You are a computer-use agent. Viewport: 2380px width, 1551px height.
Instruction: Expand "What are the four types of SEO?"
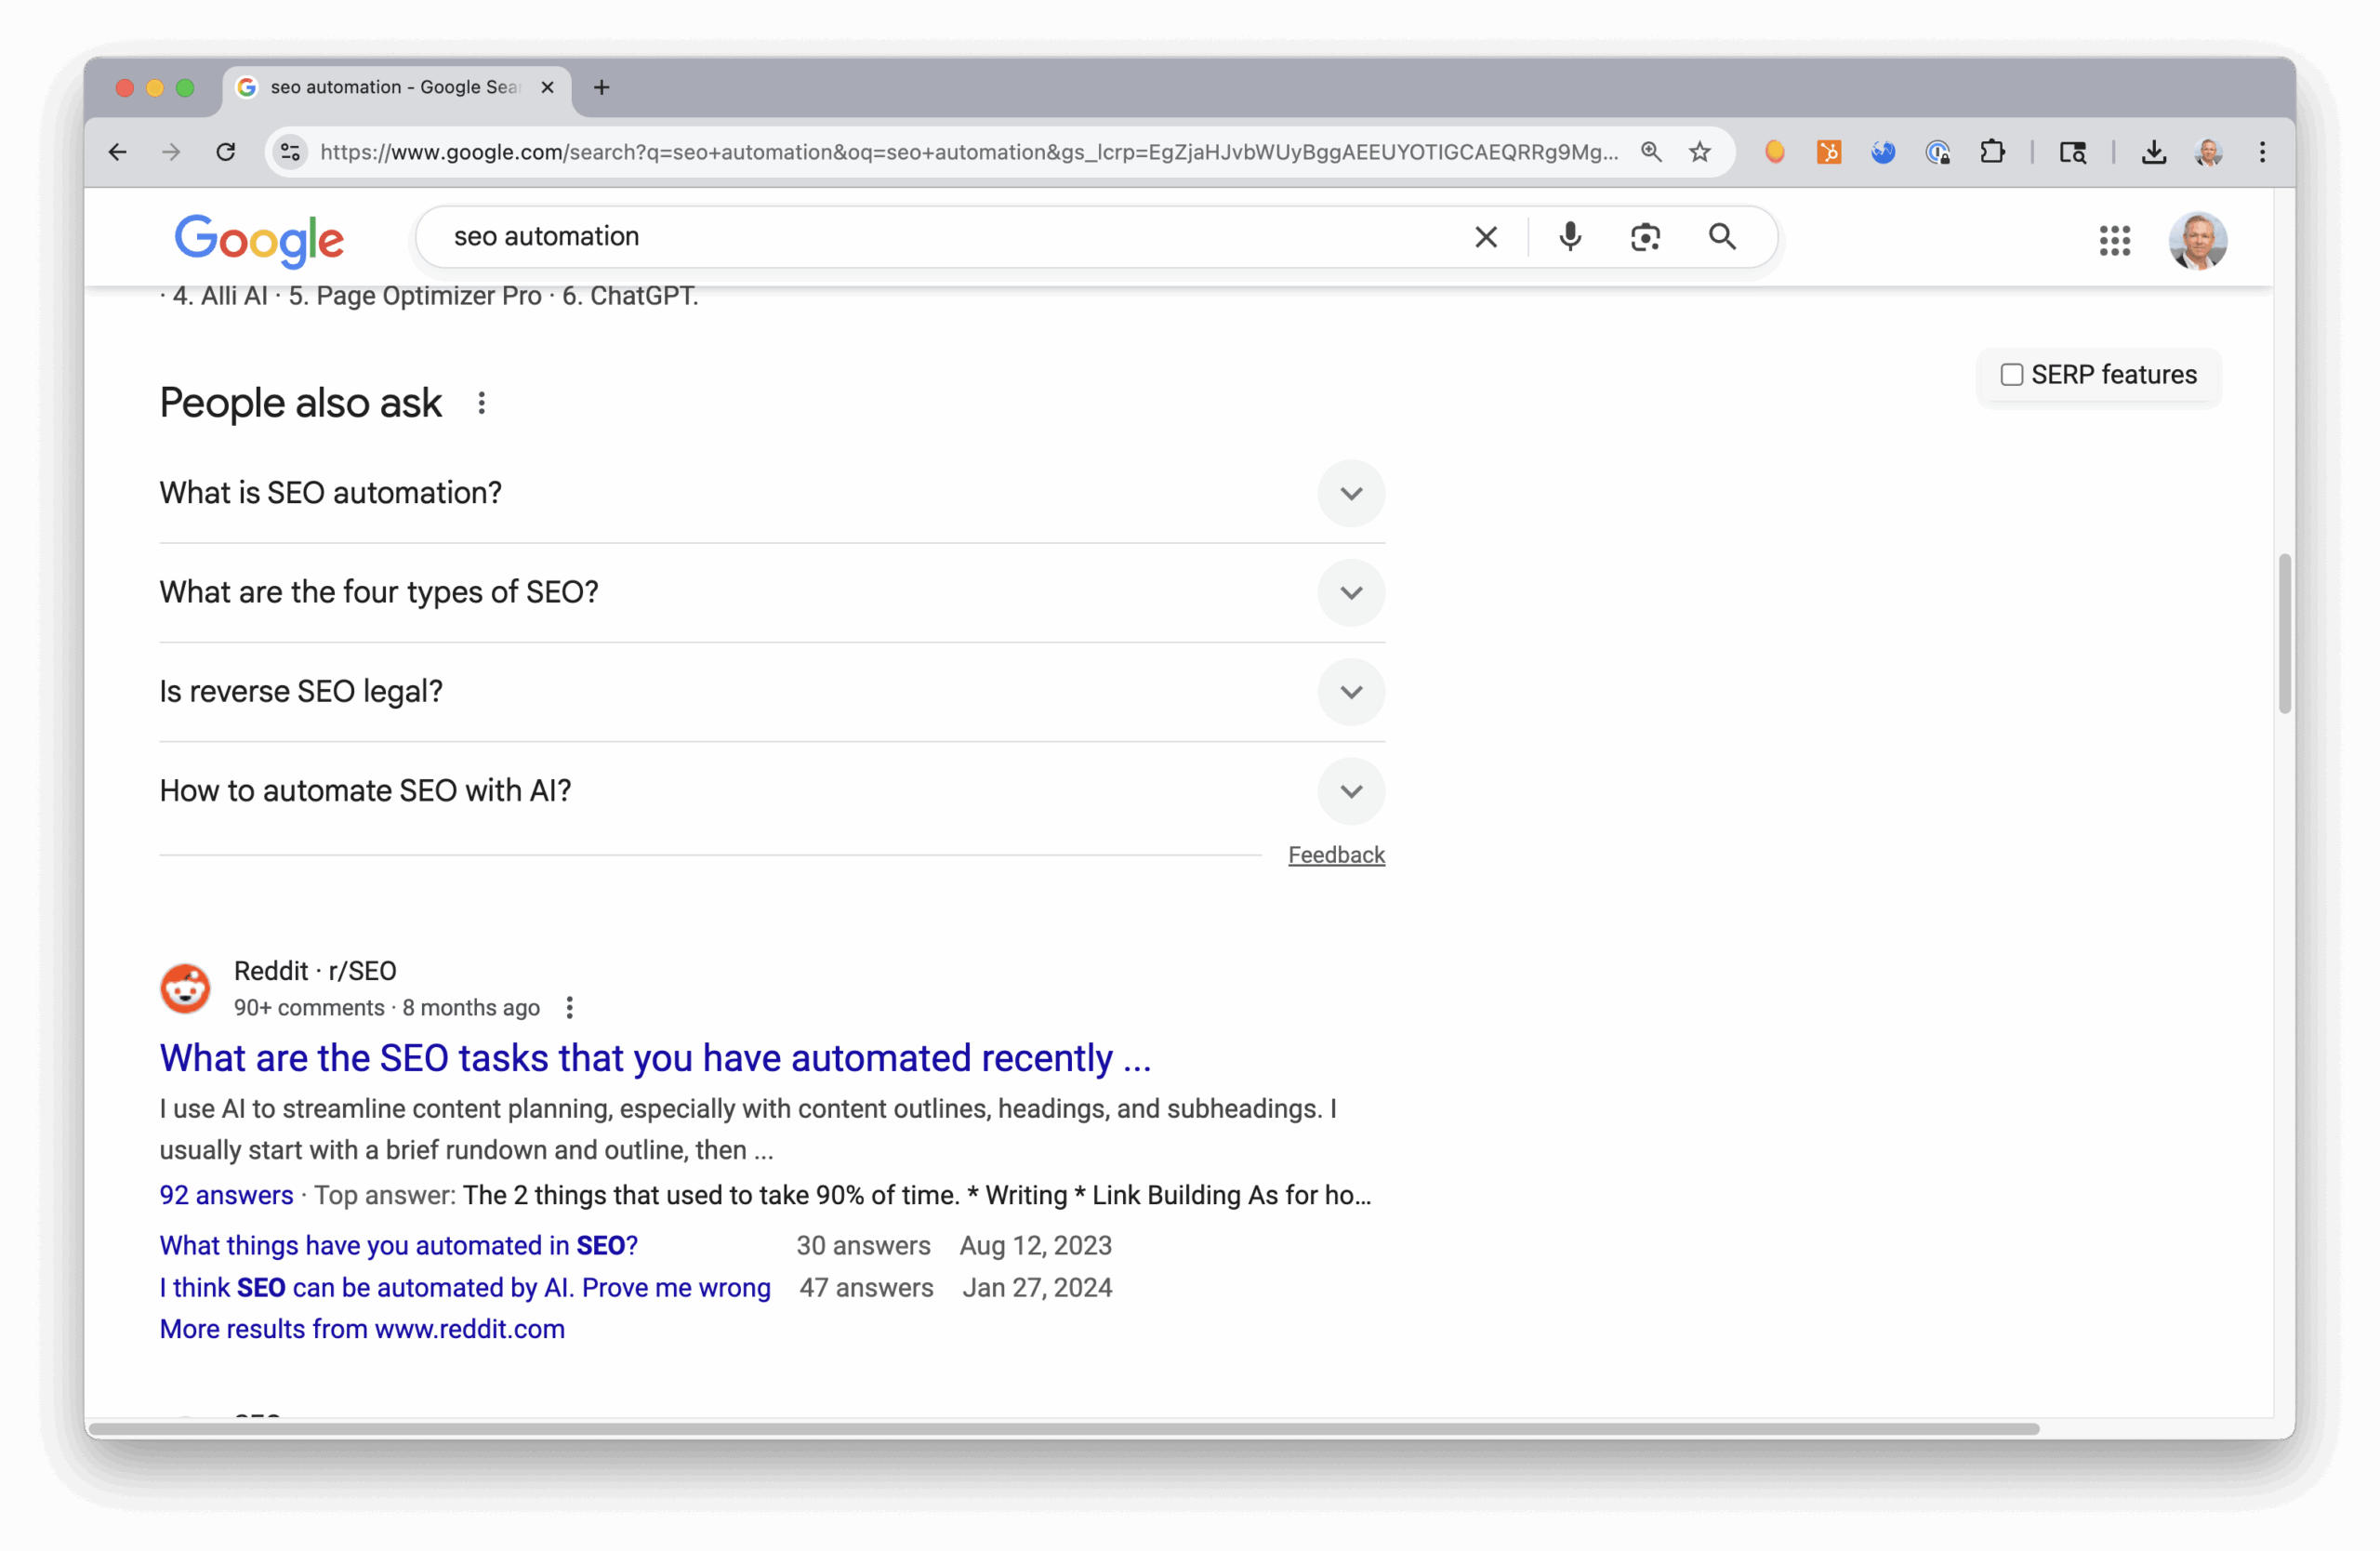tap(1350, 592)
